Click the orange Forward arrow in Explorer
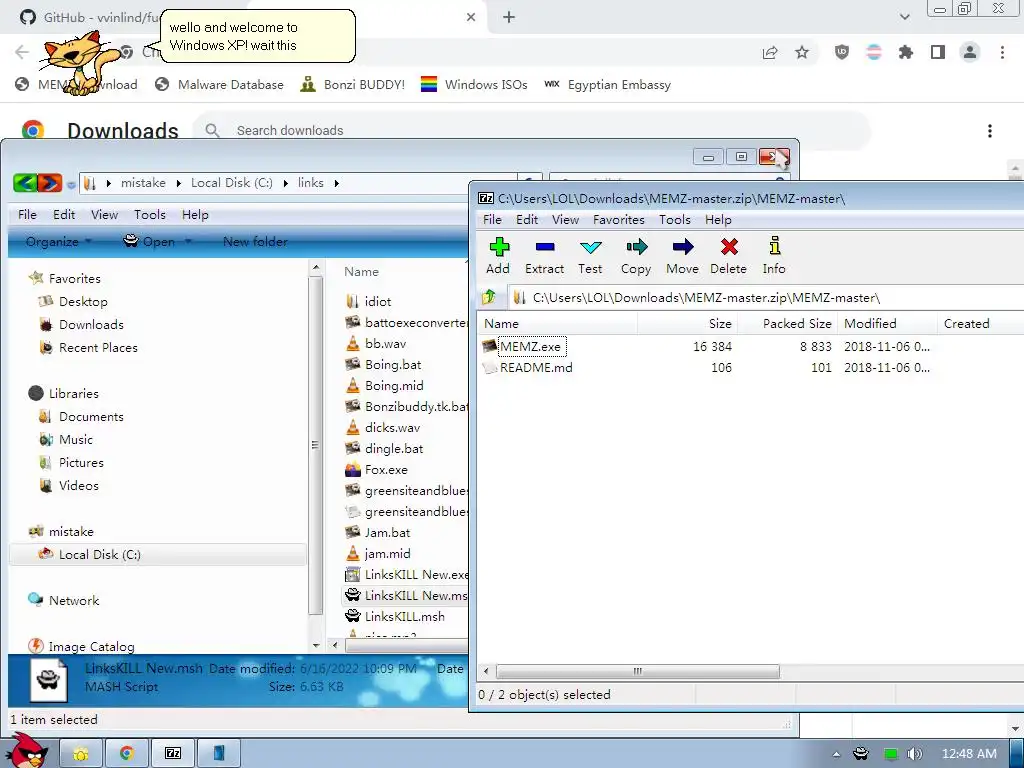Screen dimensions: 1024x768 click(50, 183)
